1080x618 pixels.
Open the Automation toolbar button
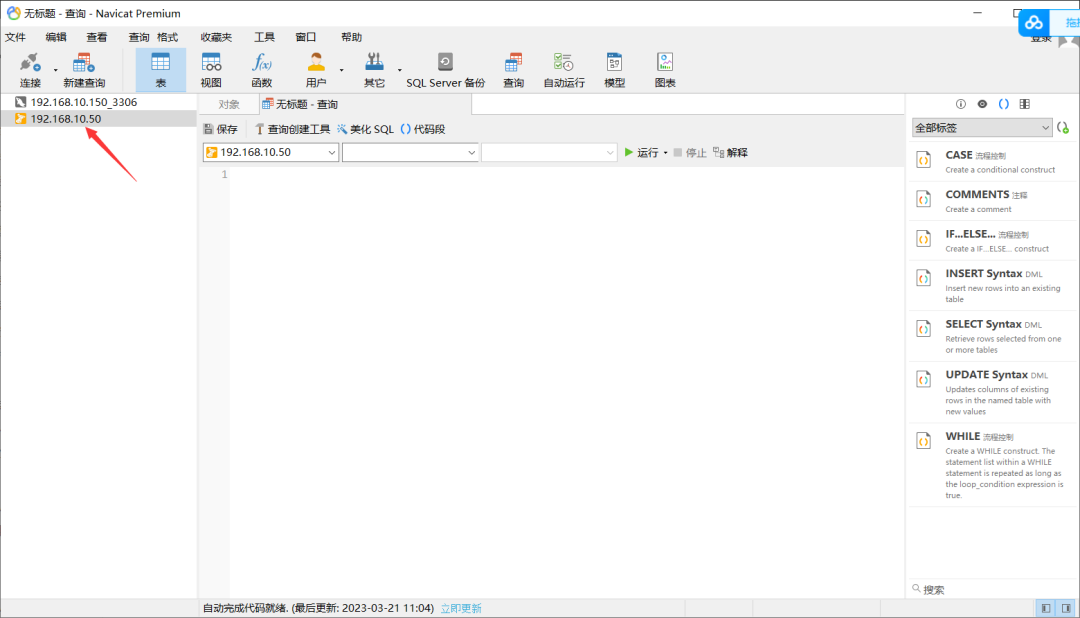tap(563, 70)
